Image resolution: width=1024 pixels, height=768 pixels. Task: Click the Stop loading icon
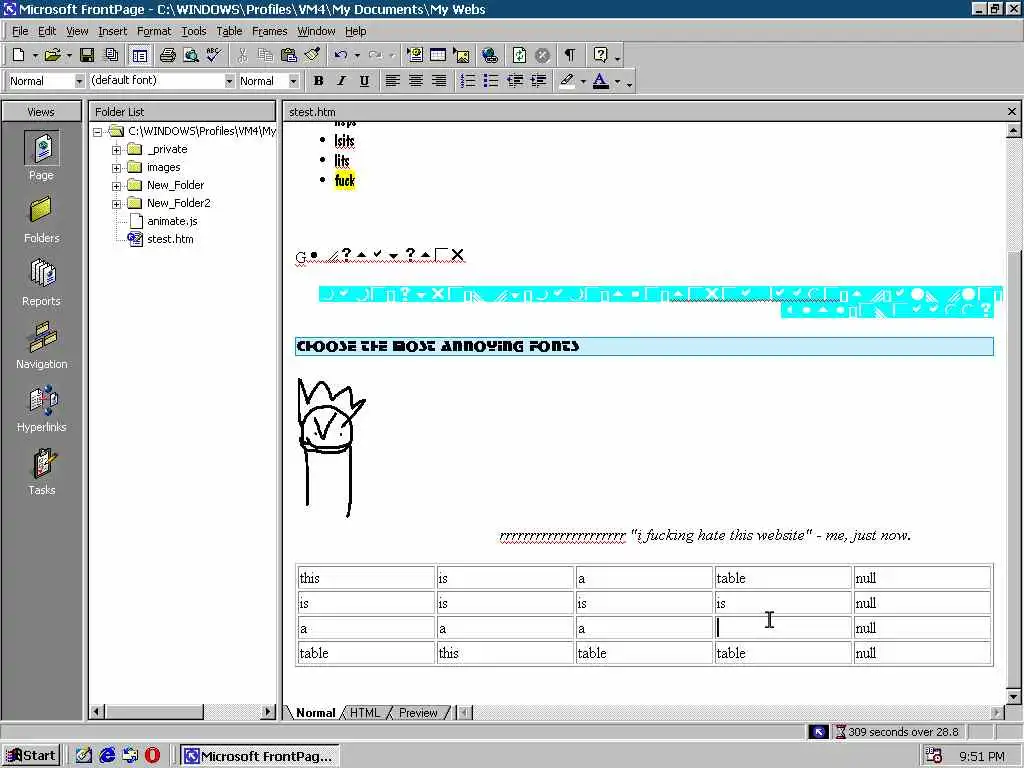click(x=542, y=56)
